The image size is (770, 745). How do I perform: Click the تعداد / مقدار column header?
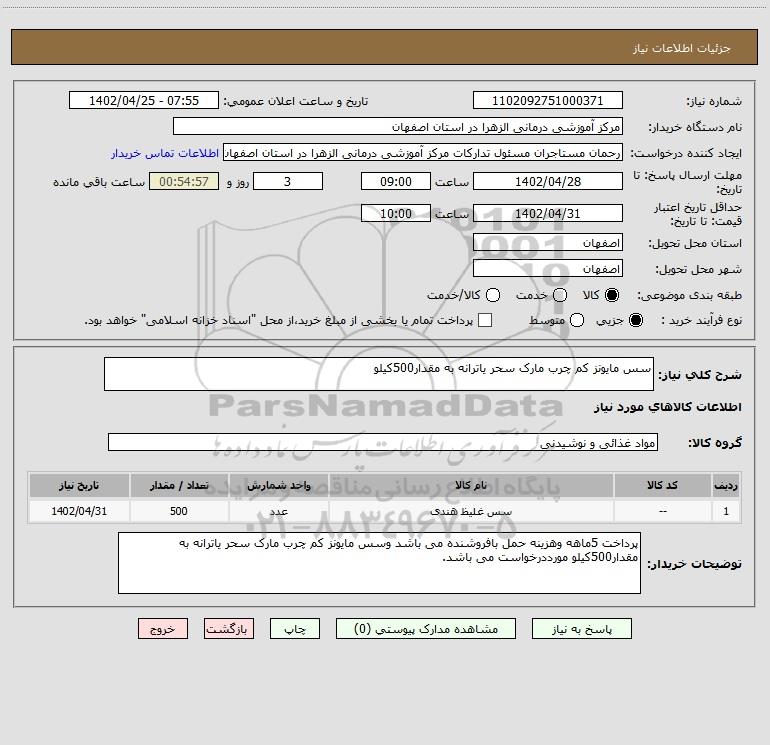tap(179, 486)
